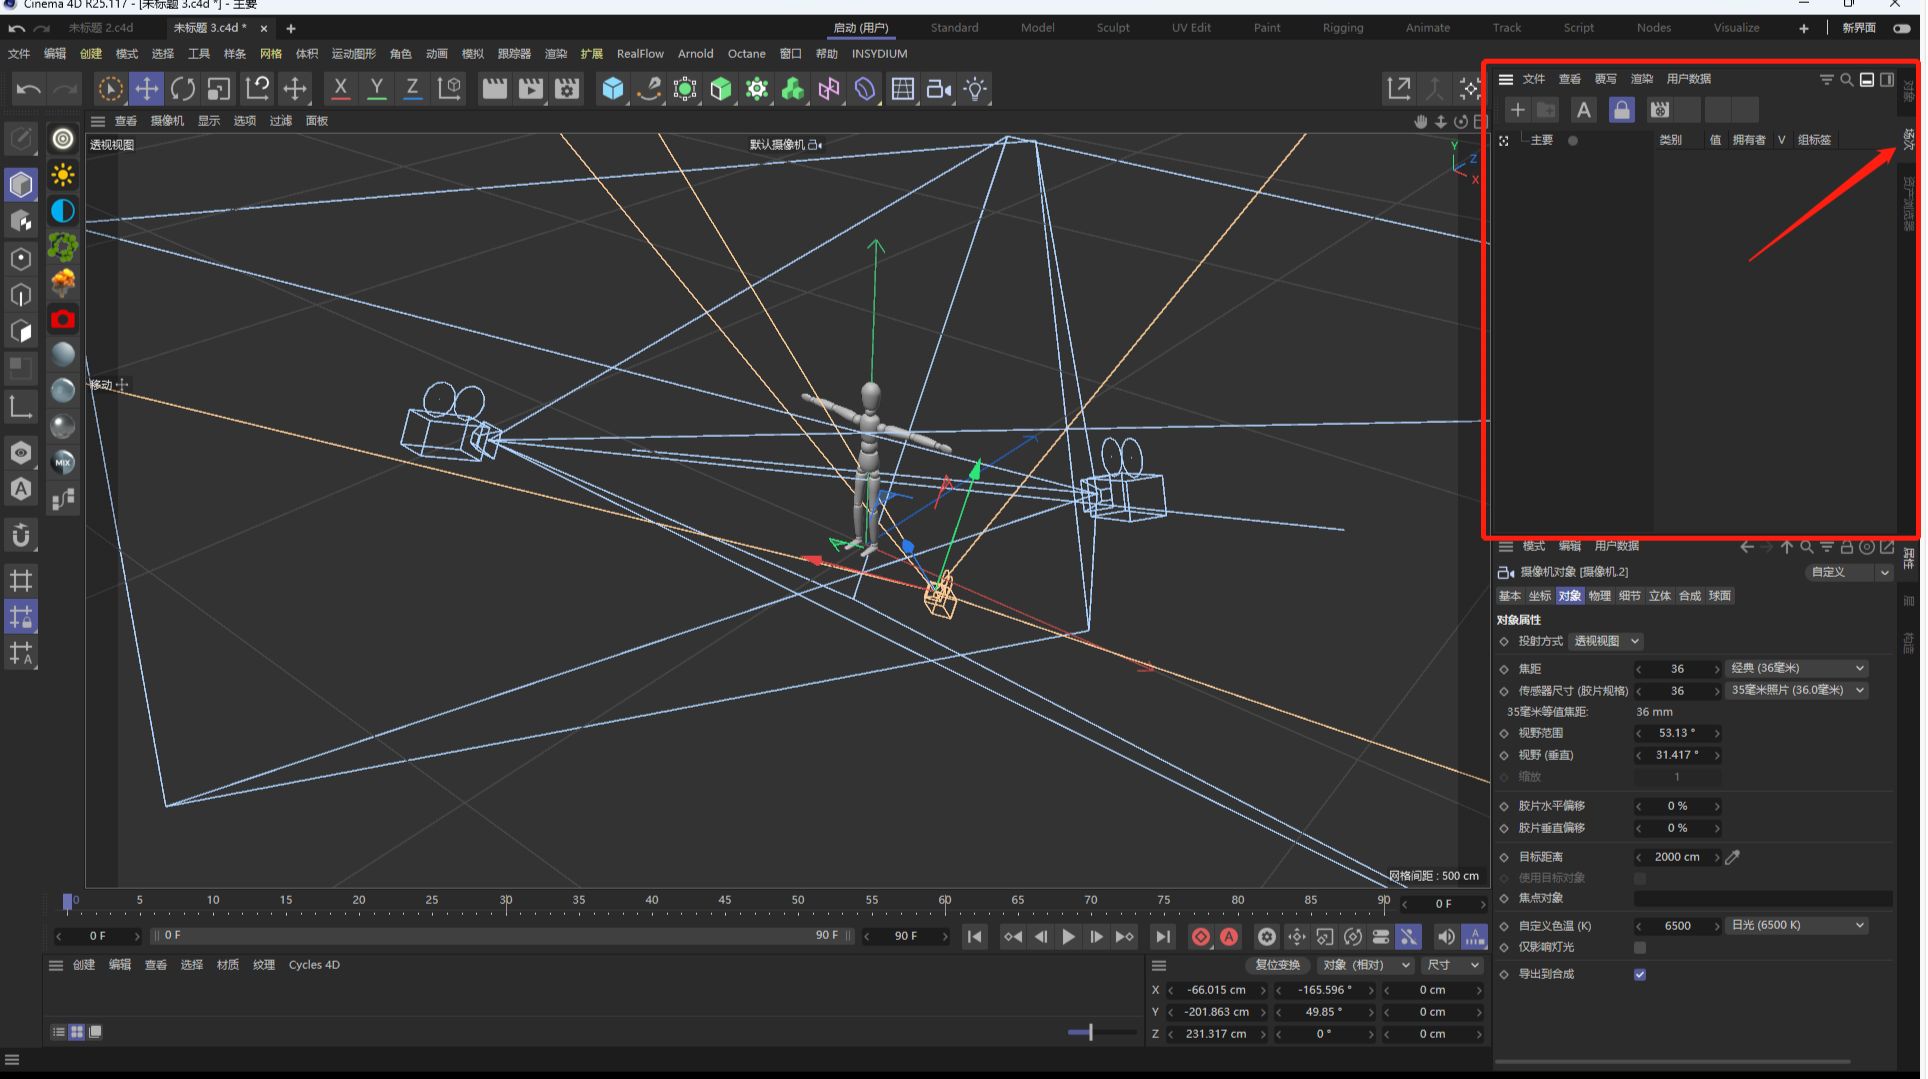Toggle X axis lock icon
1928x1079 pixels.
pyautogui.click(x=340, y=89)
